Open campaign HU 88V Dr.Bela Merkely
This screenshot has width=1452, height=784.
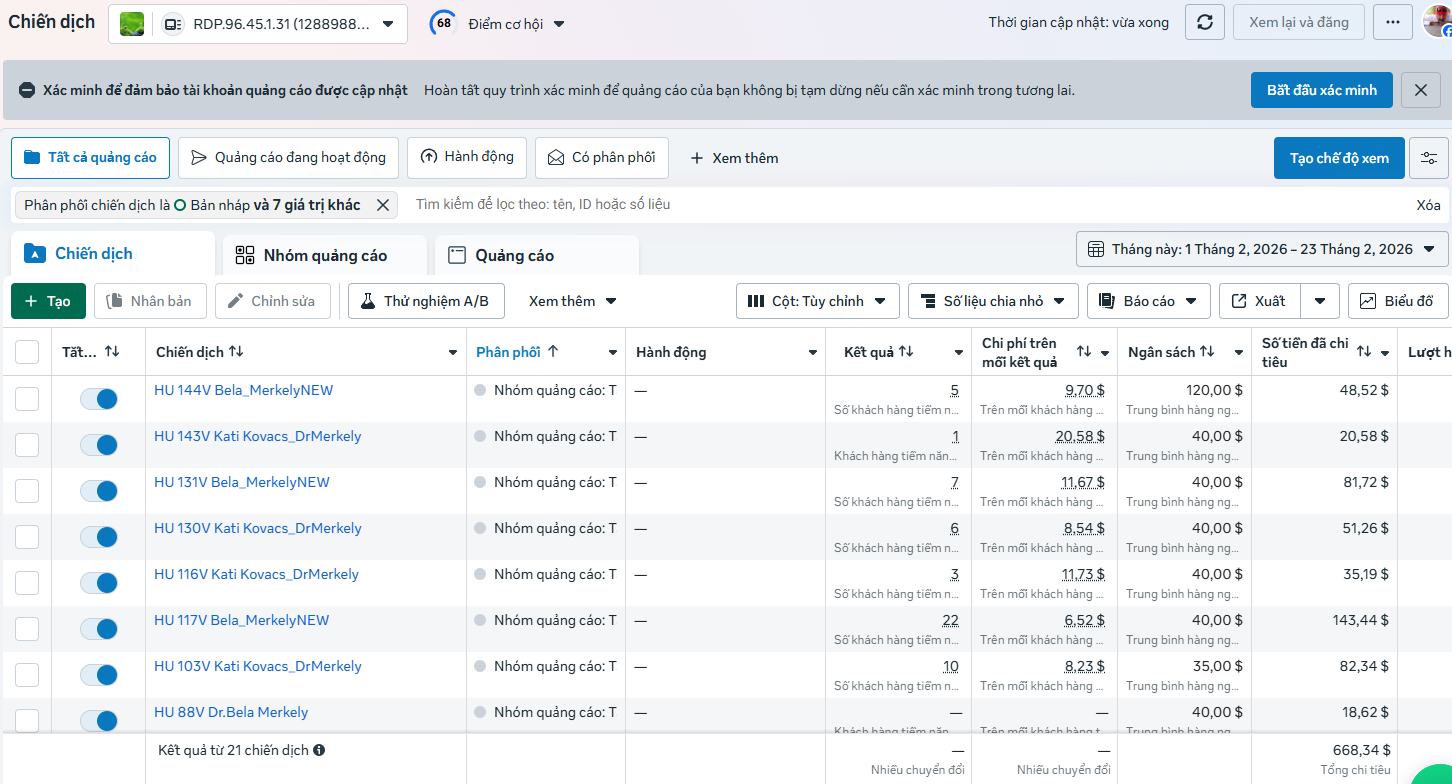point(231,712)
